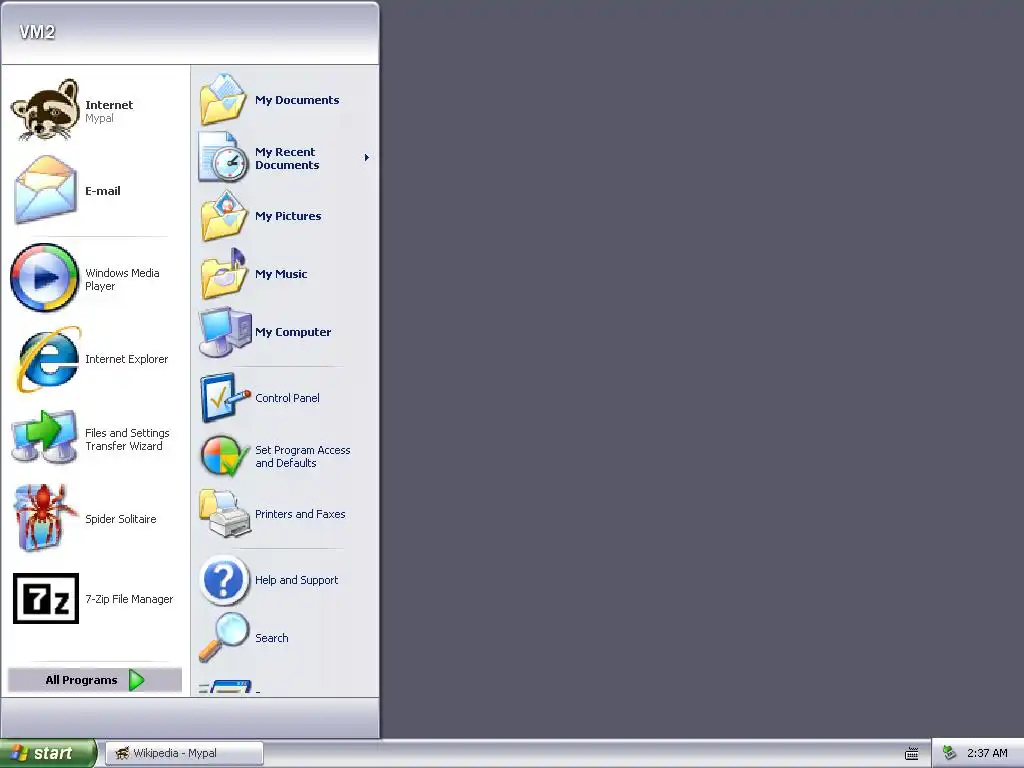Switch to Wikipedia - Mypal taskbar button
Image resolution: width=1024 pixels, height=768 pixels.
point(184,753)
